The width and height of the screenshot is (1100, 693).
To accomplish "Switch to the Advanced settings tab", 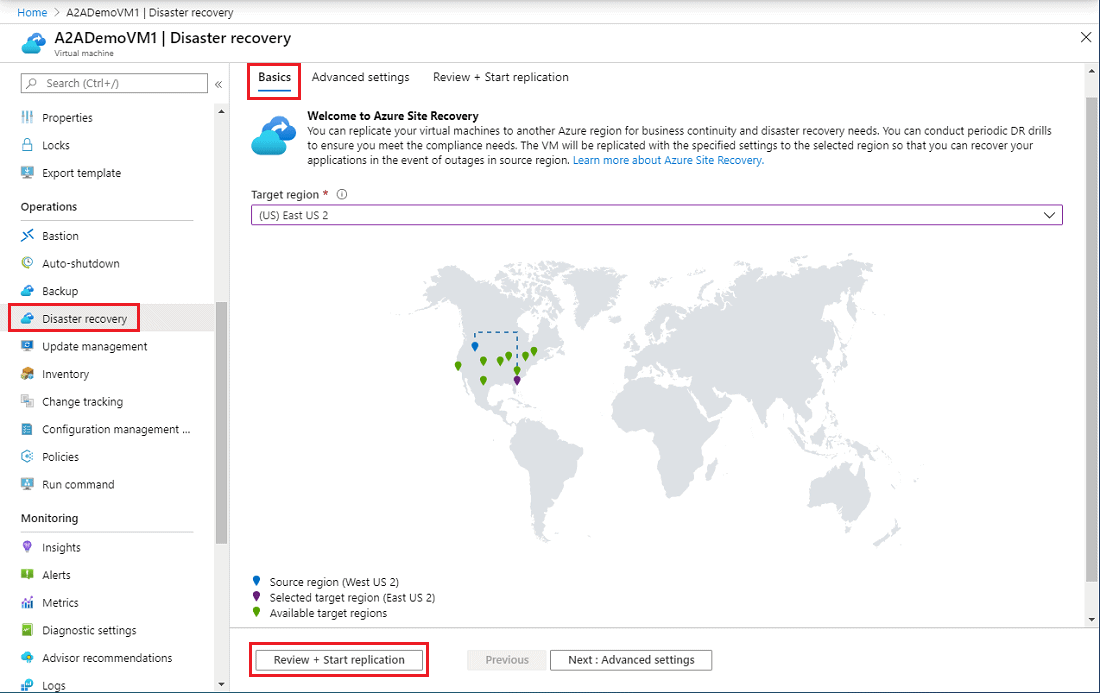I will (x=360, y=77).
